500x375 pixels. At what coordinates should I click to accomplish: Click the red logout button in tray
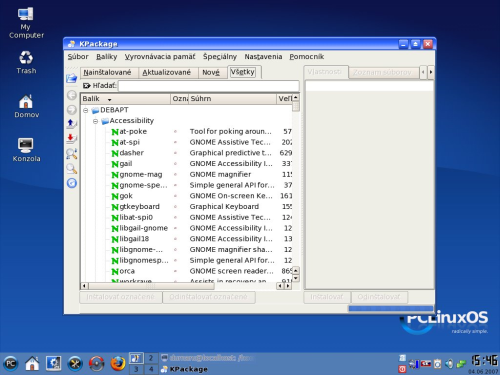point(402,369)
